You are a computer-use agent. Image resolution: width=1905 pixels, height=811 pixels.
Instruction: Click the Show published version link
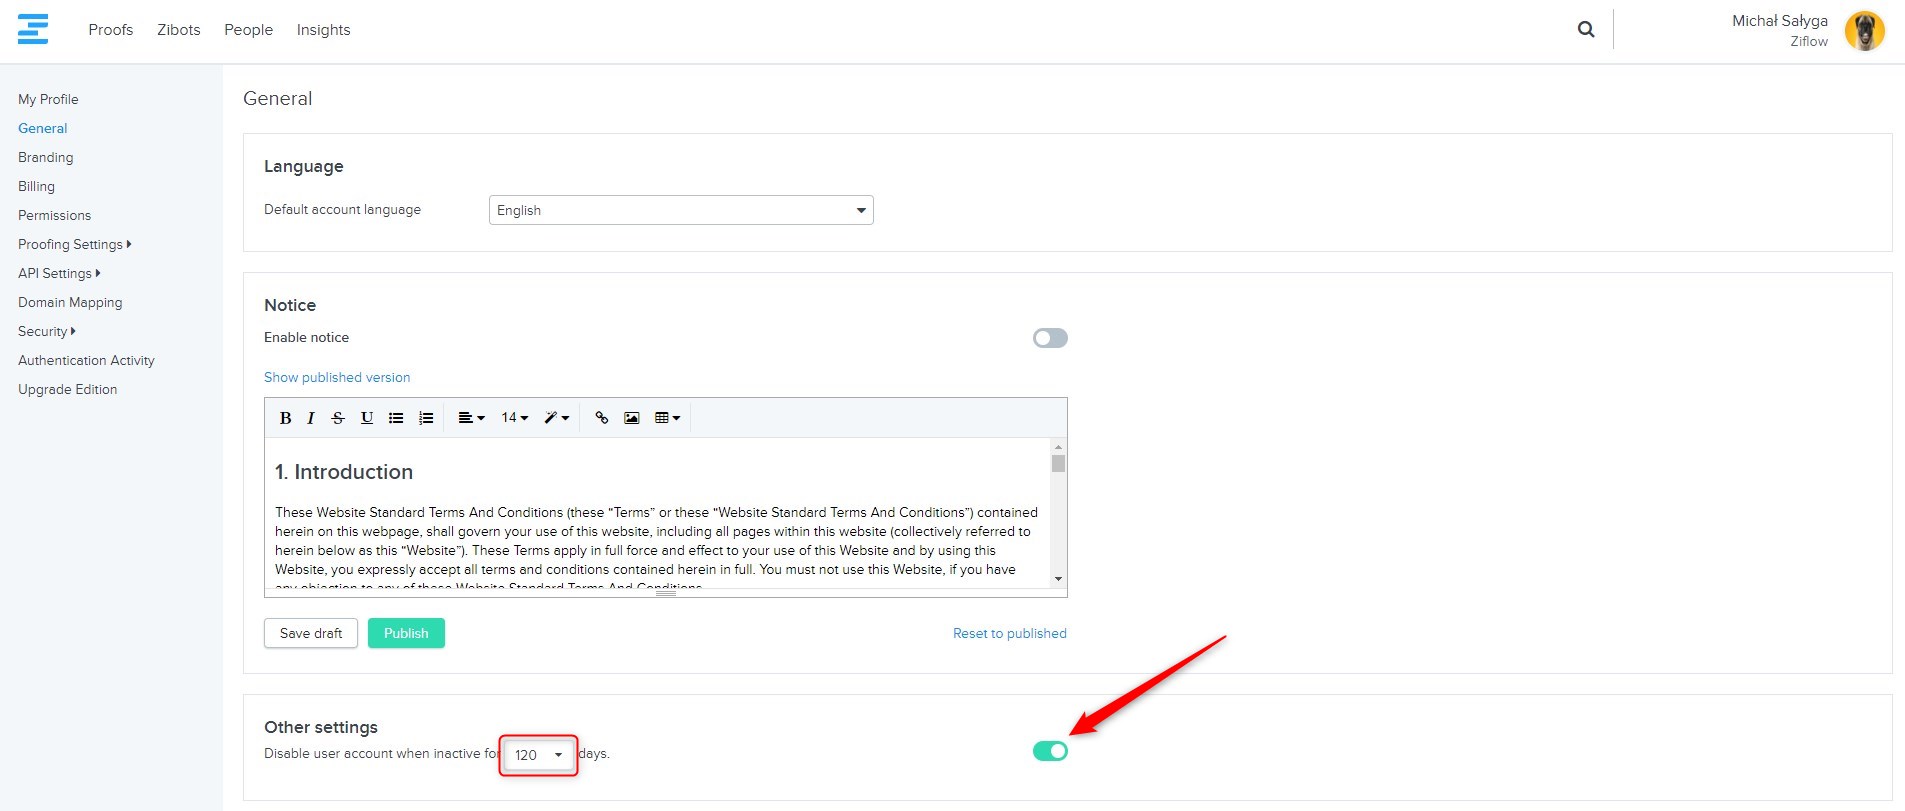pyautogui.click(x=337, y=377)
